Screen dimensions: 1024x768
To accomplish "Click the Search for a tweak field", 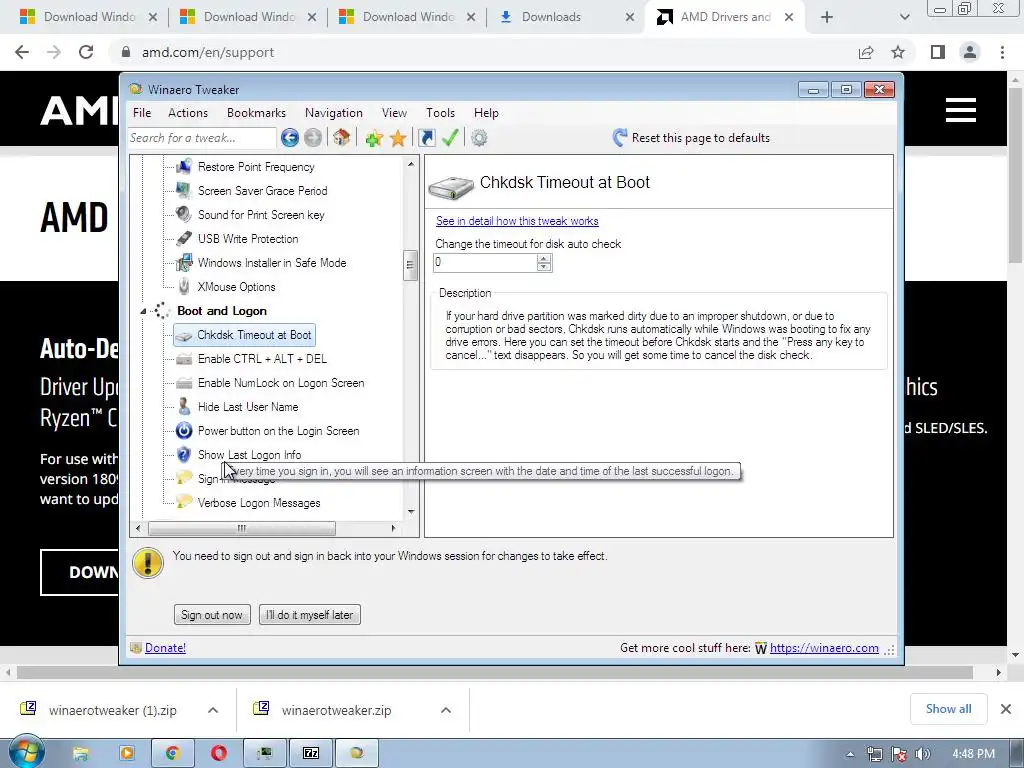I will [x=202, y=138].
